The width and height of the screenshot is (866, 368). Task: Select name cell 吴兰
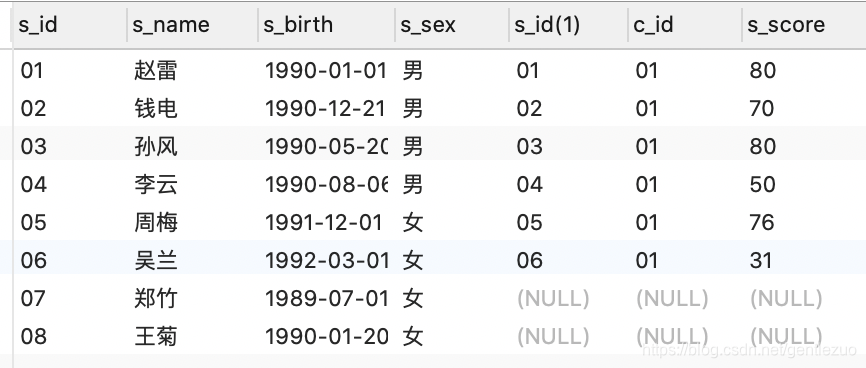[x=156, y=260]
